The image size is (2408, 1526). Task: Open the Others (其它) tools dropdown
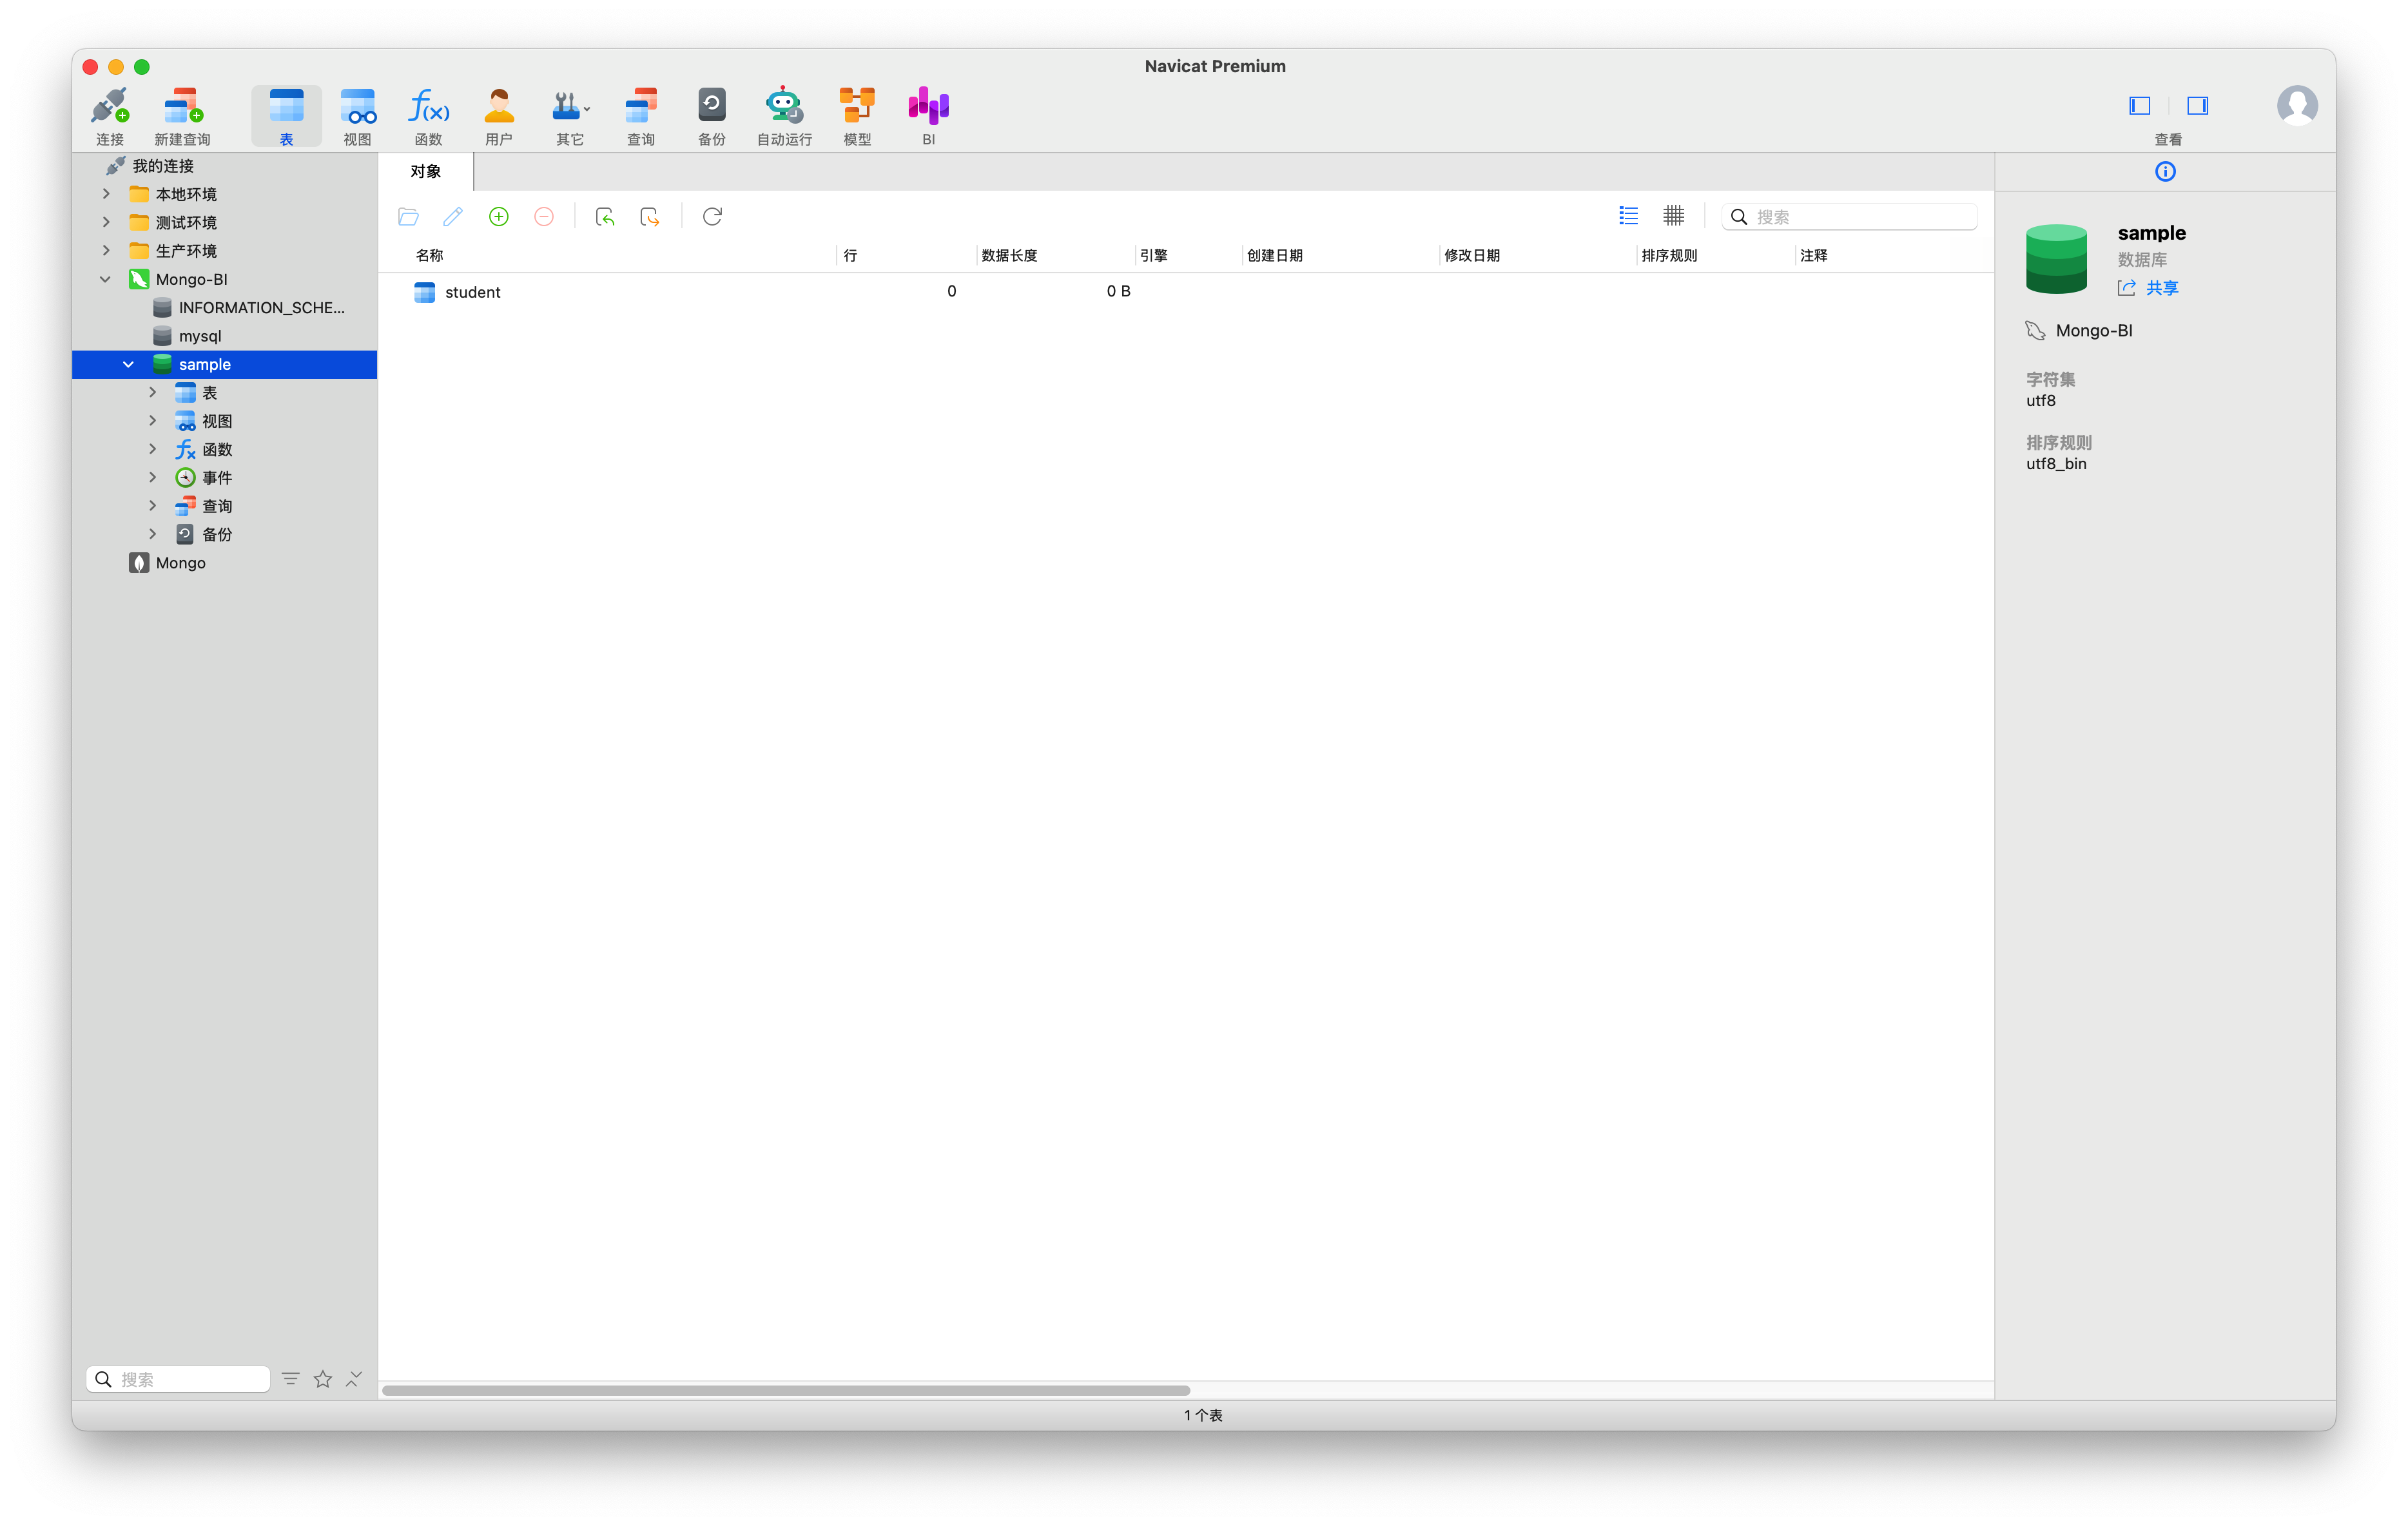pyautogui.click(x=570, y=115)
